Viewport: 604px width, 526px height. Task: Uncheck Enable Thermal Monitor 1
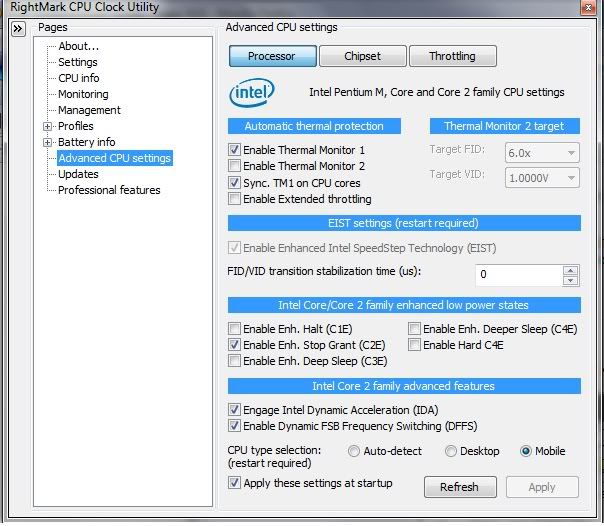click(234, 150)
